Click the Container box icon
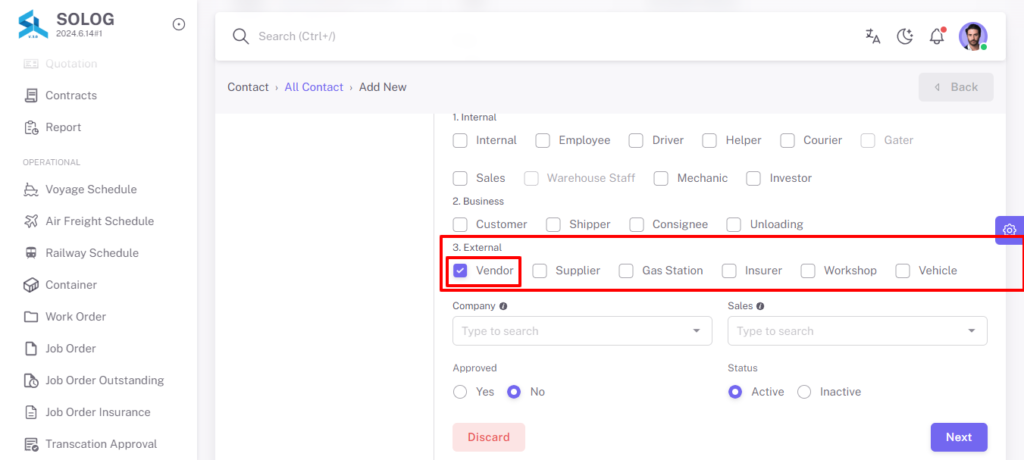 [x=31, y=285]
